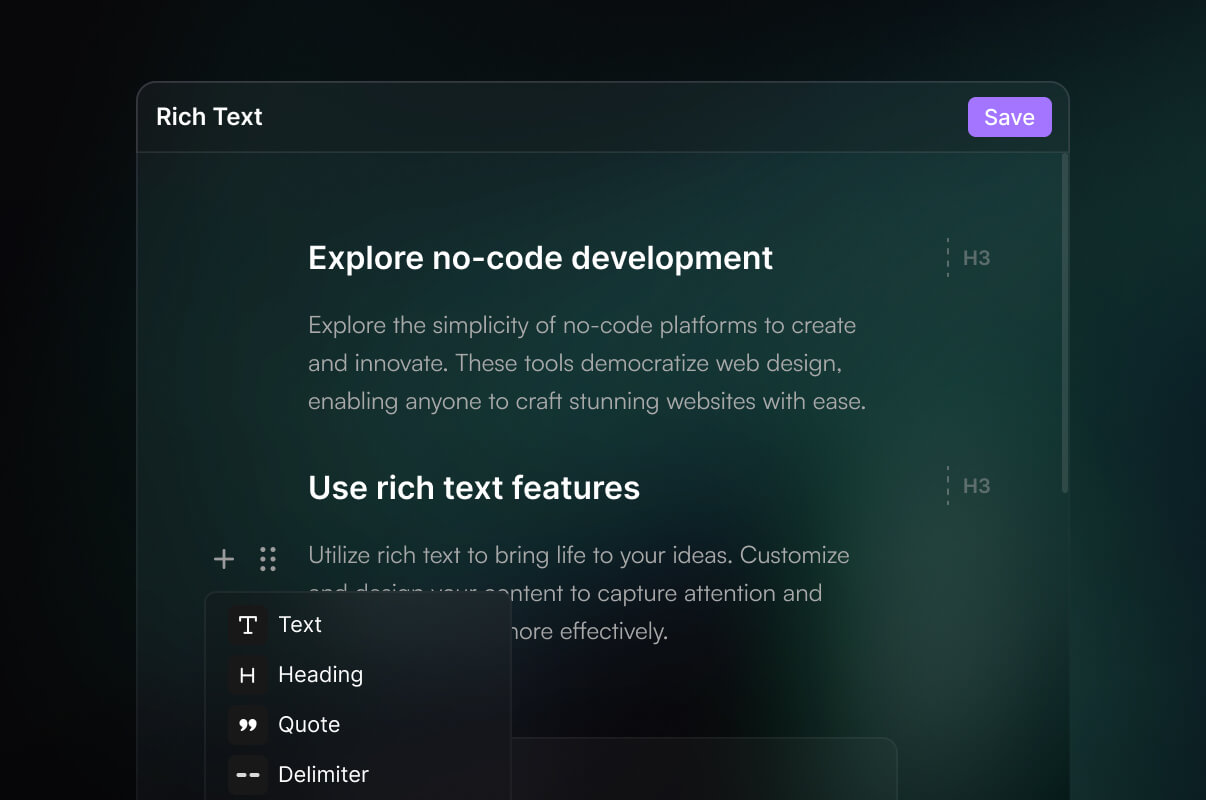Click the heading "Explore no-code development"
This screenshot has width=1206, height=800.
pyautogui.click(x=540, y=258)
